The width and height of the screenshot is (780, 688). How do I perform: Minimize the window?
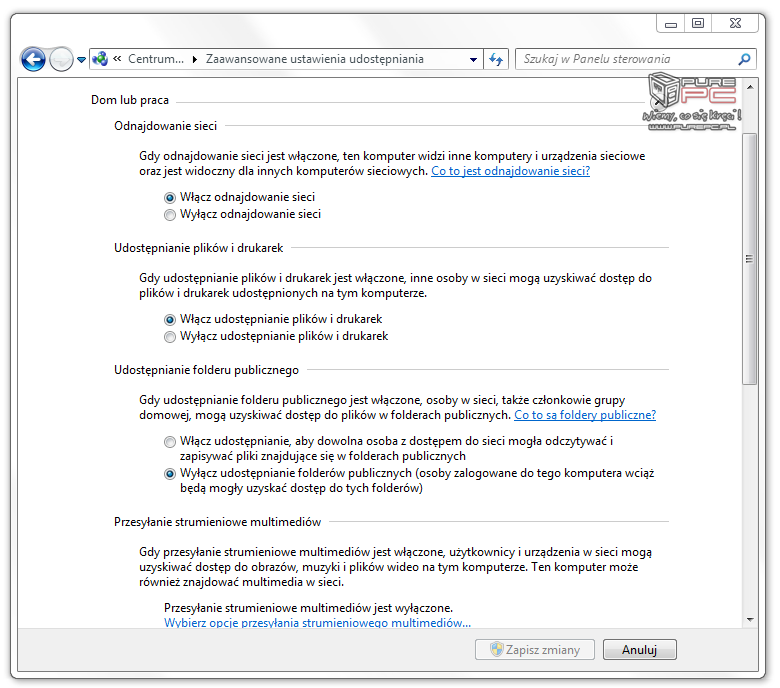point(671,24)
